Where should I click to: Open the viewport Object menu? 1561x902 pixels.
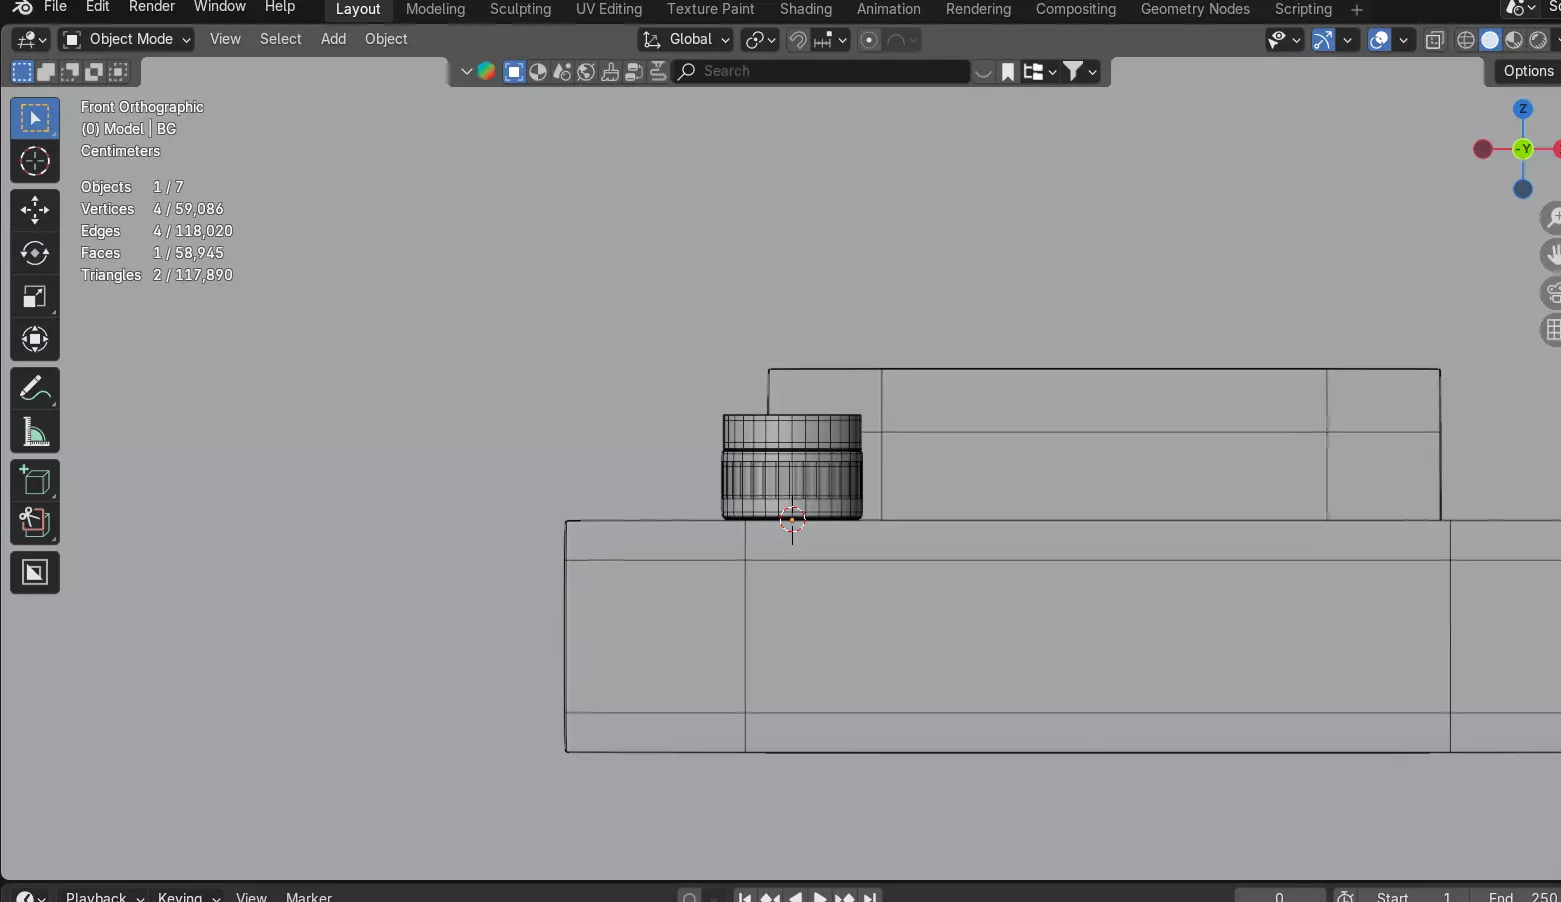click(x=386, y=40)
